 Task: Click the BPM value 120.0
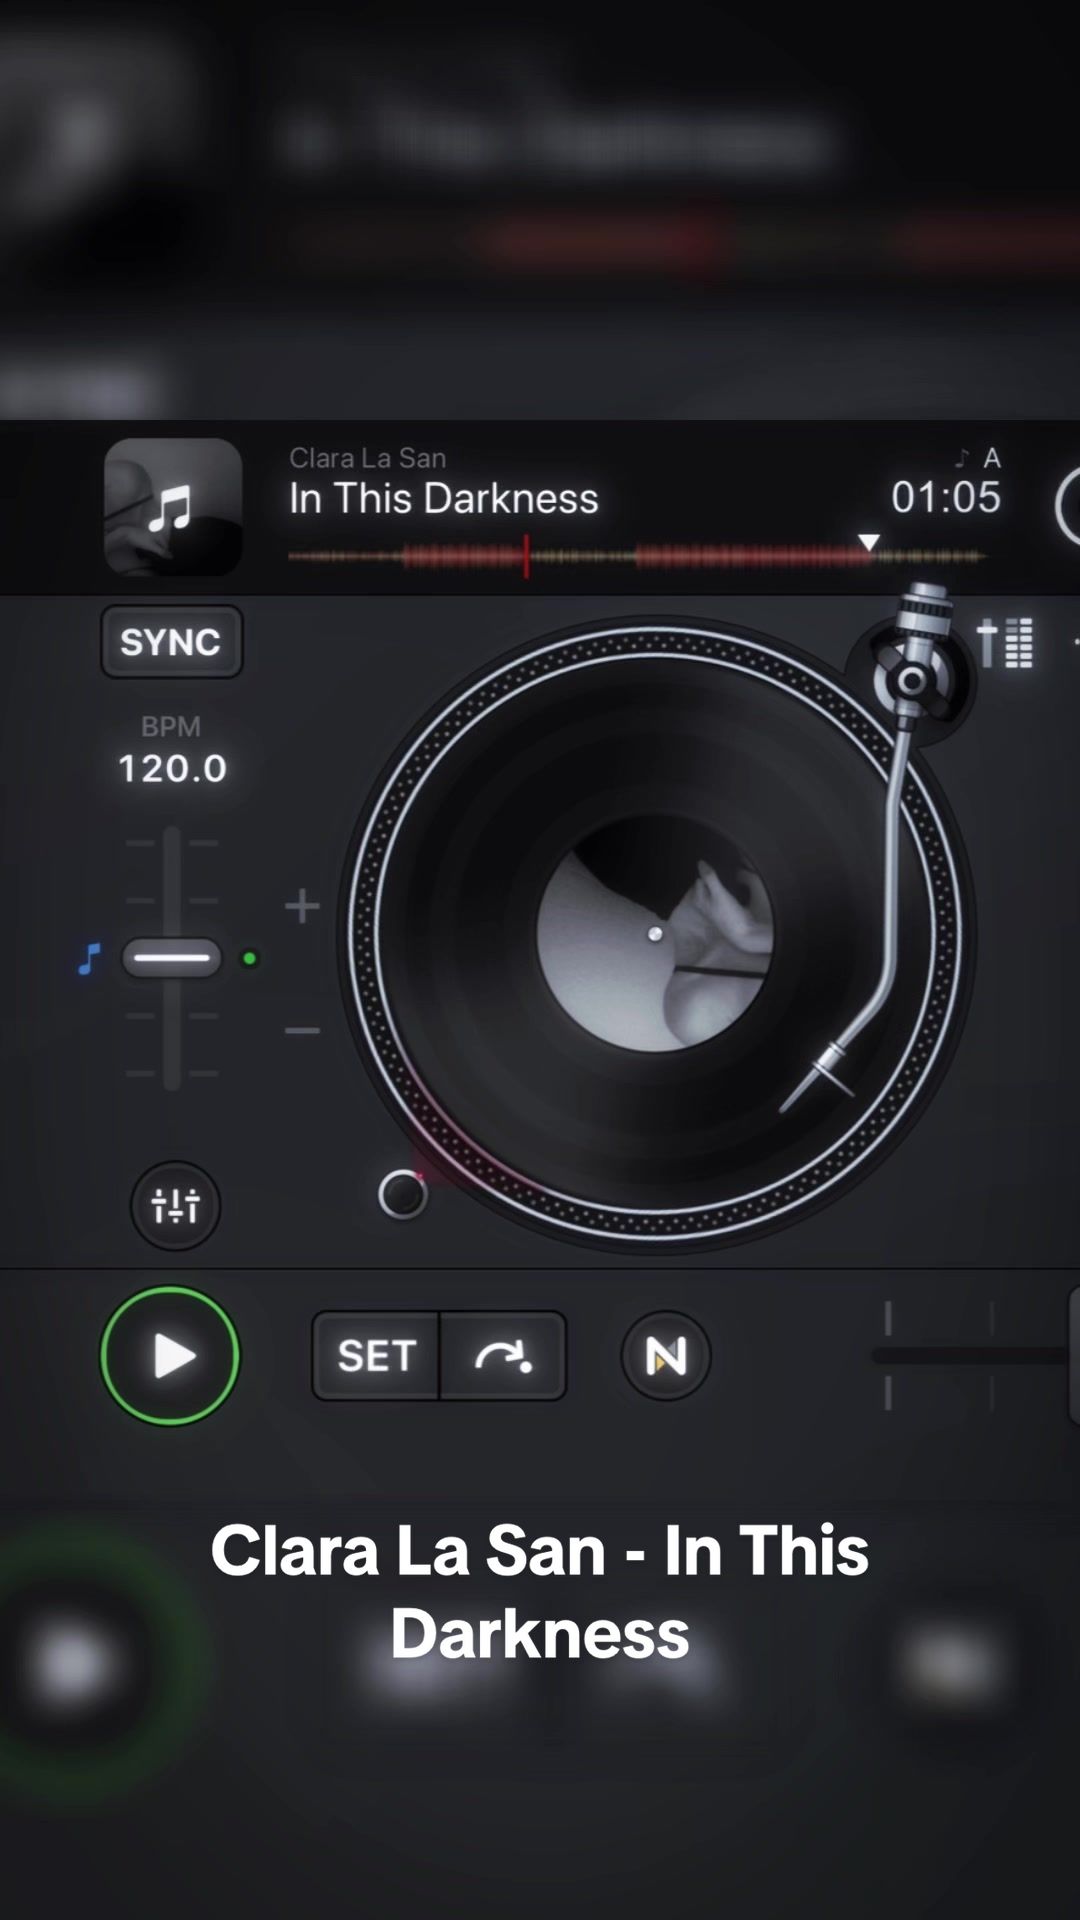172,768
